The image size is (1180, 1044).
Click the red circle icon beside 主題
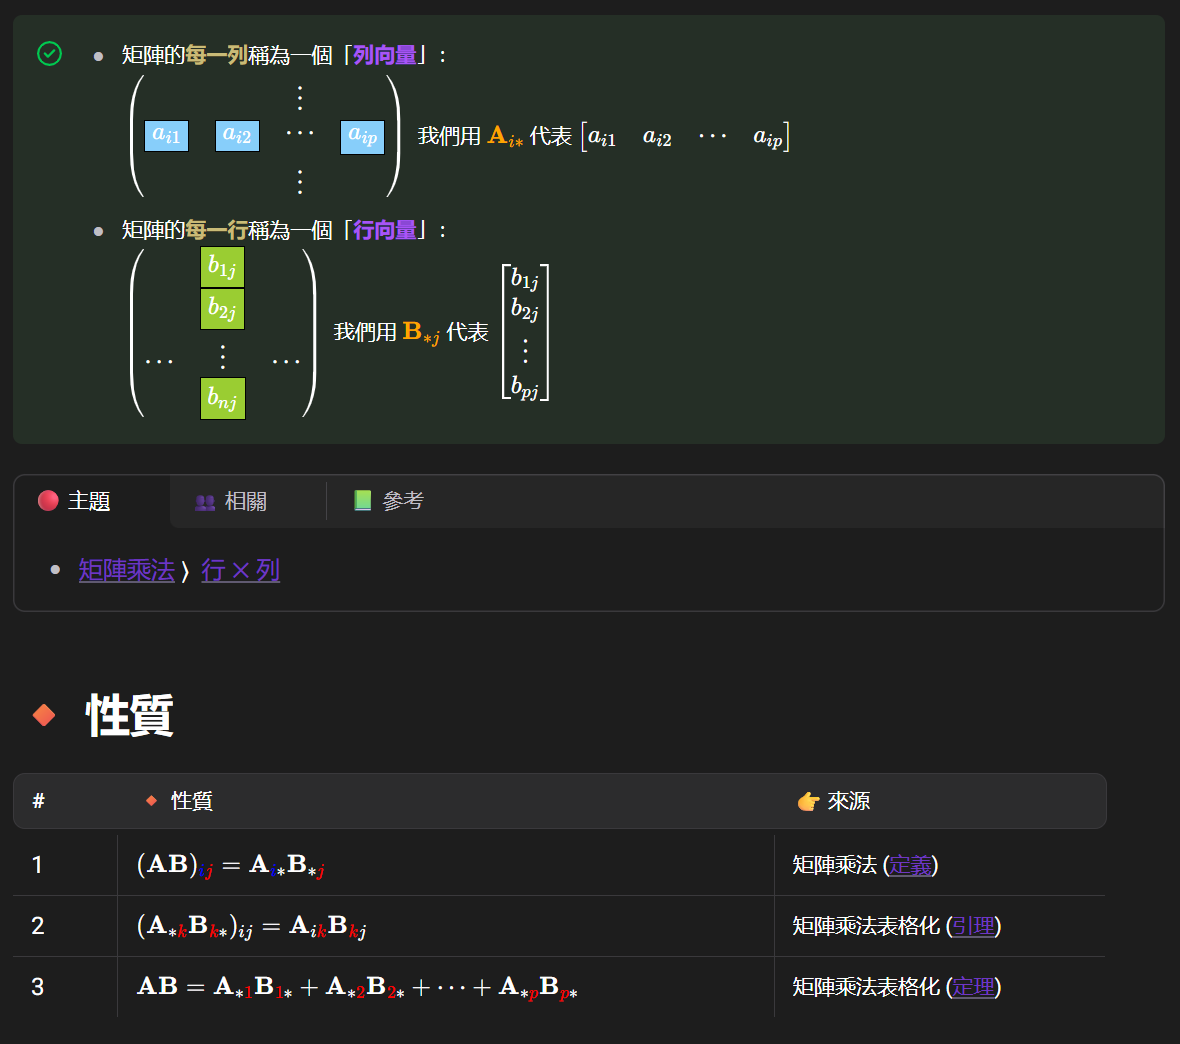[48, 500]
